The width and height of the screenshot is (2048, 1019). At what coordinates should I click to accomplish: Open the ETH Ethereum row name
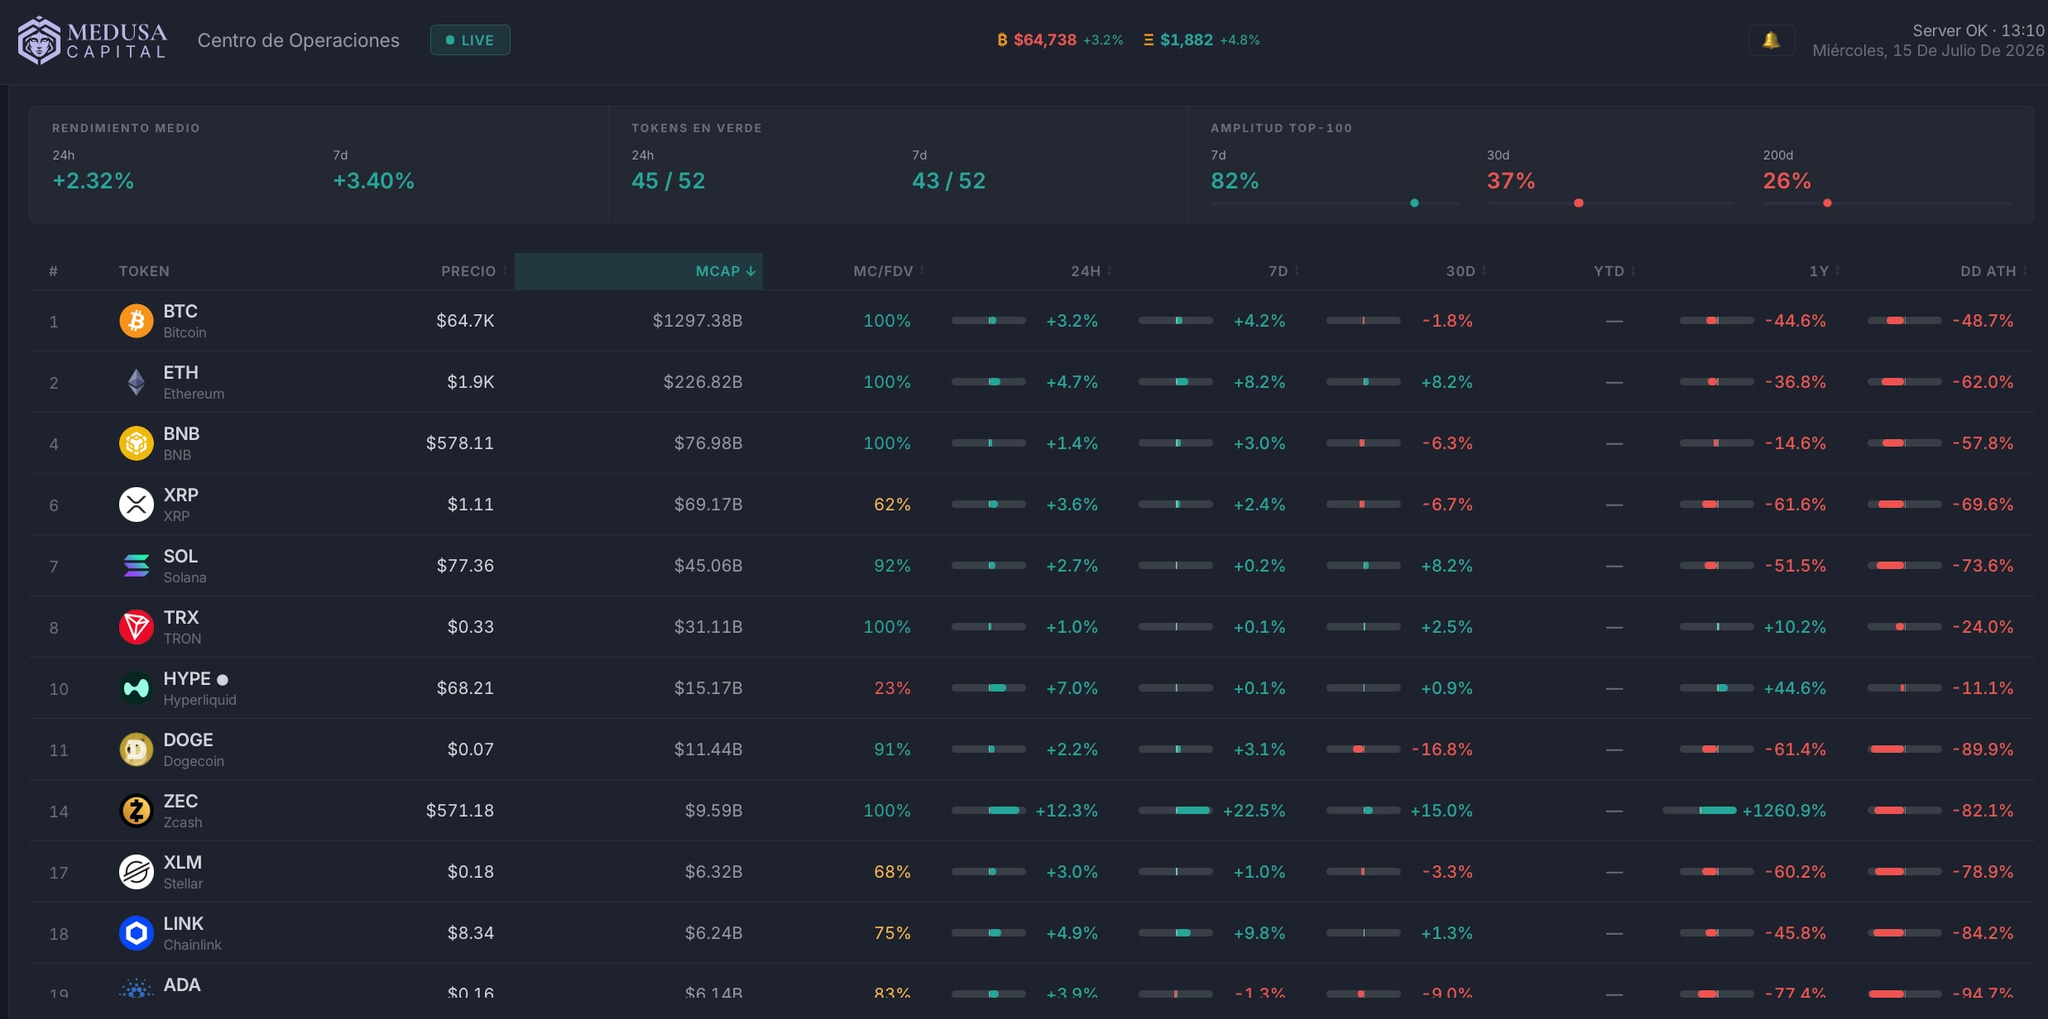pos(194,382)
